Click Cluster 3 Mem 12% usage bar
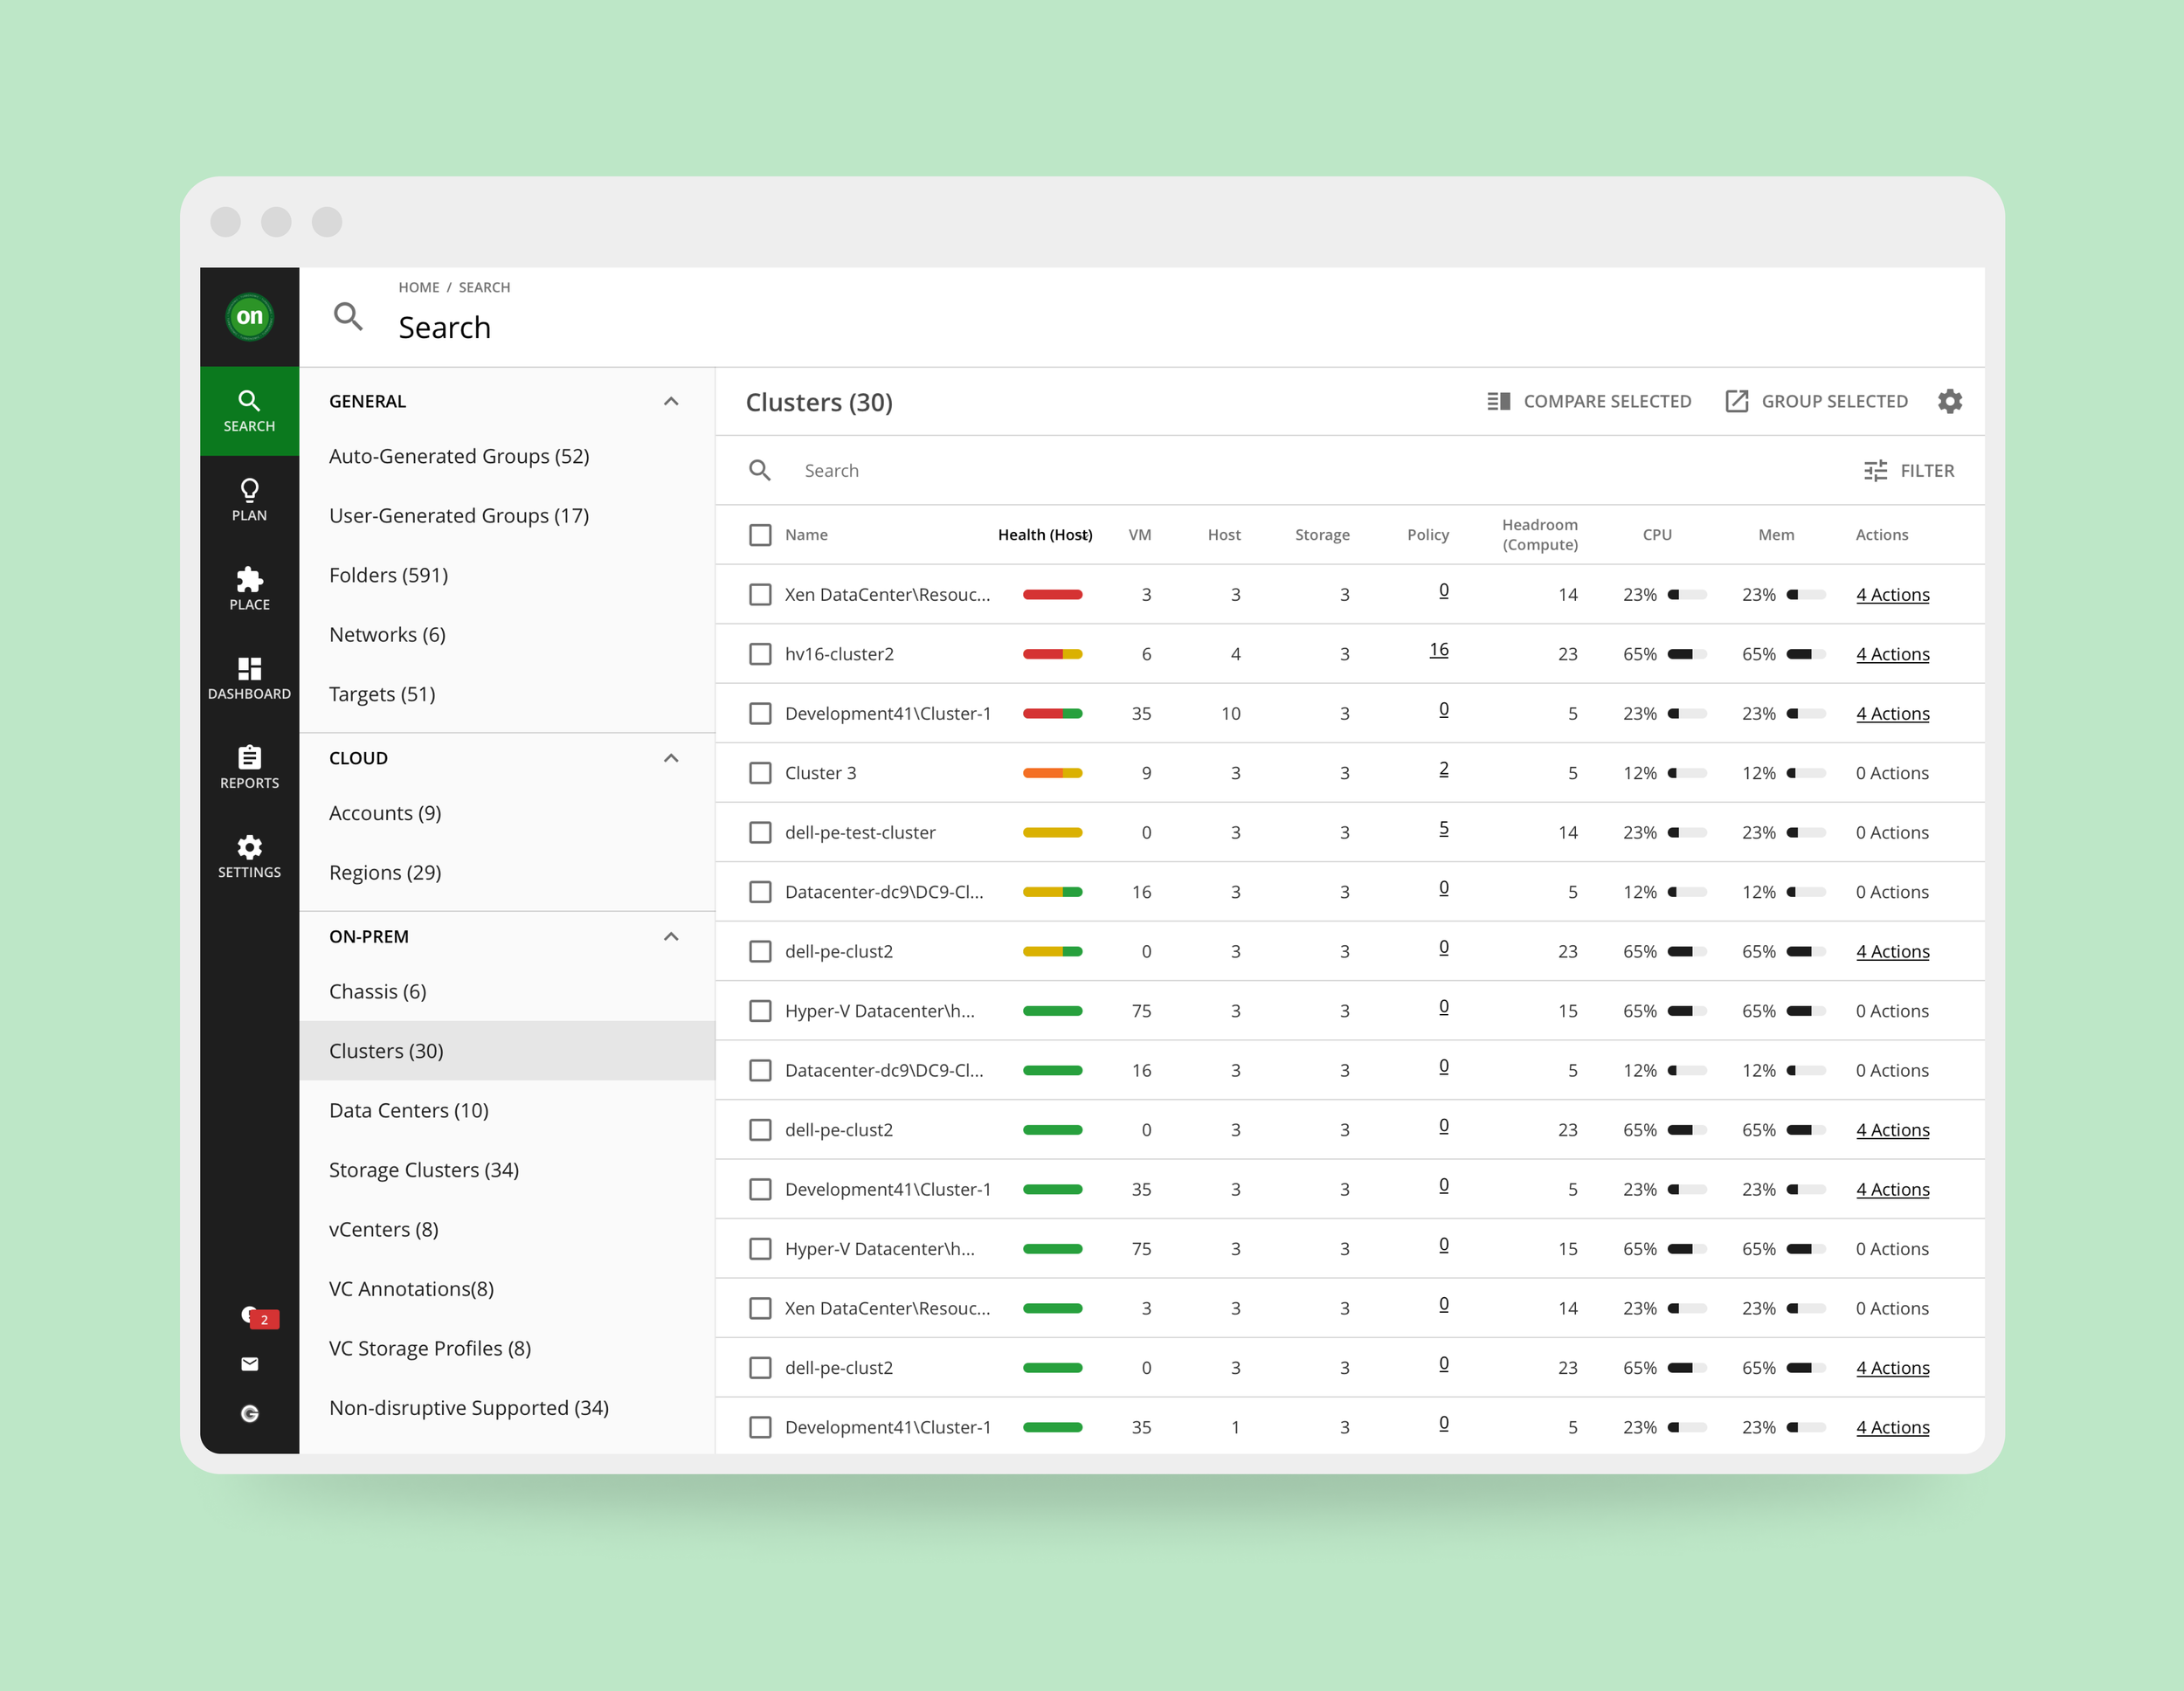2184x1691 pixels. pyautogui.click(x=1806, y=773)
